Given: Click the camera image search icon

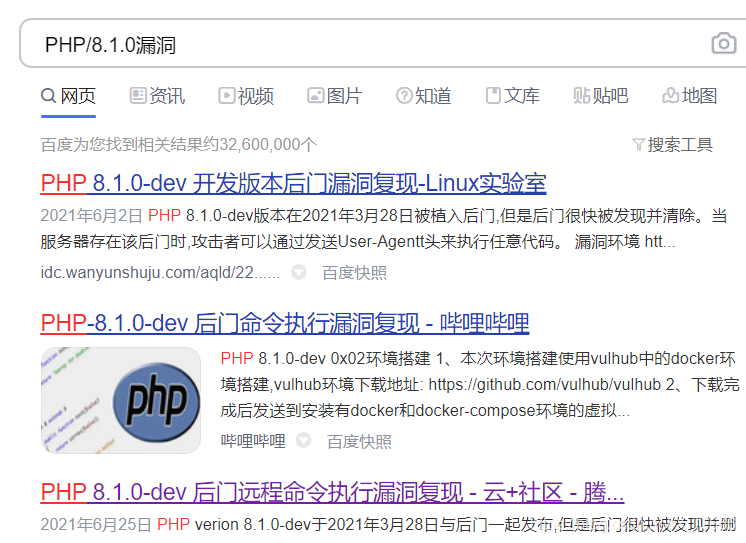Looking at the screenshot, I should [724, 43].
